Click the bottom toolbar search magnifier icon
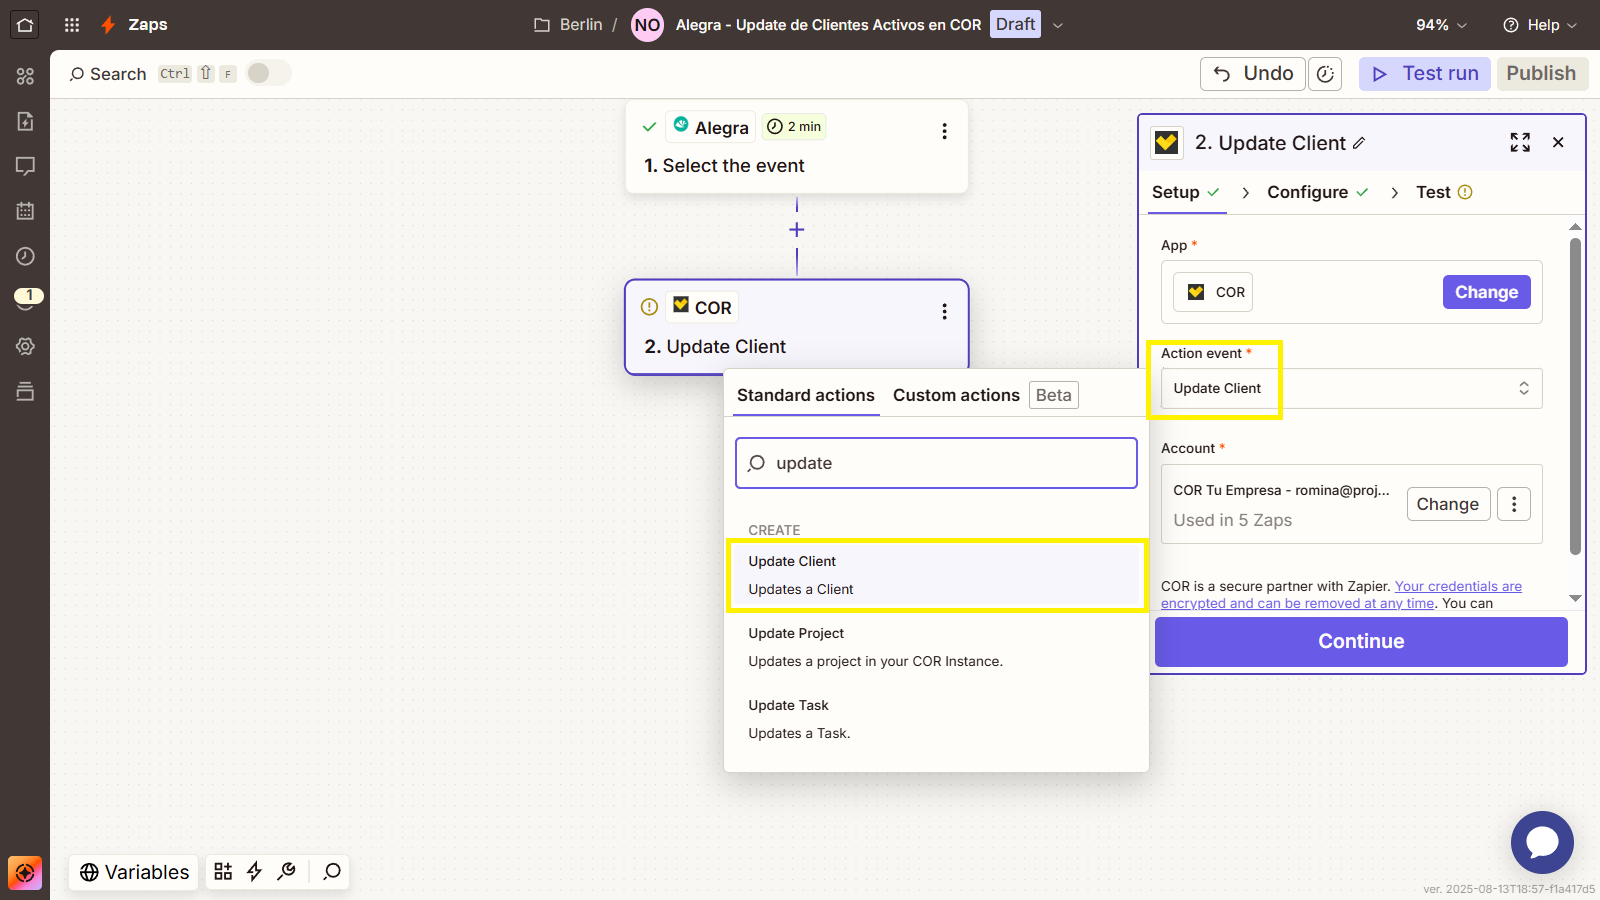Image resolution: width=1600 pixels, height=900 pixels. (332, 872)
